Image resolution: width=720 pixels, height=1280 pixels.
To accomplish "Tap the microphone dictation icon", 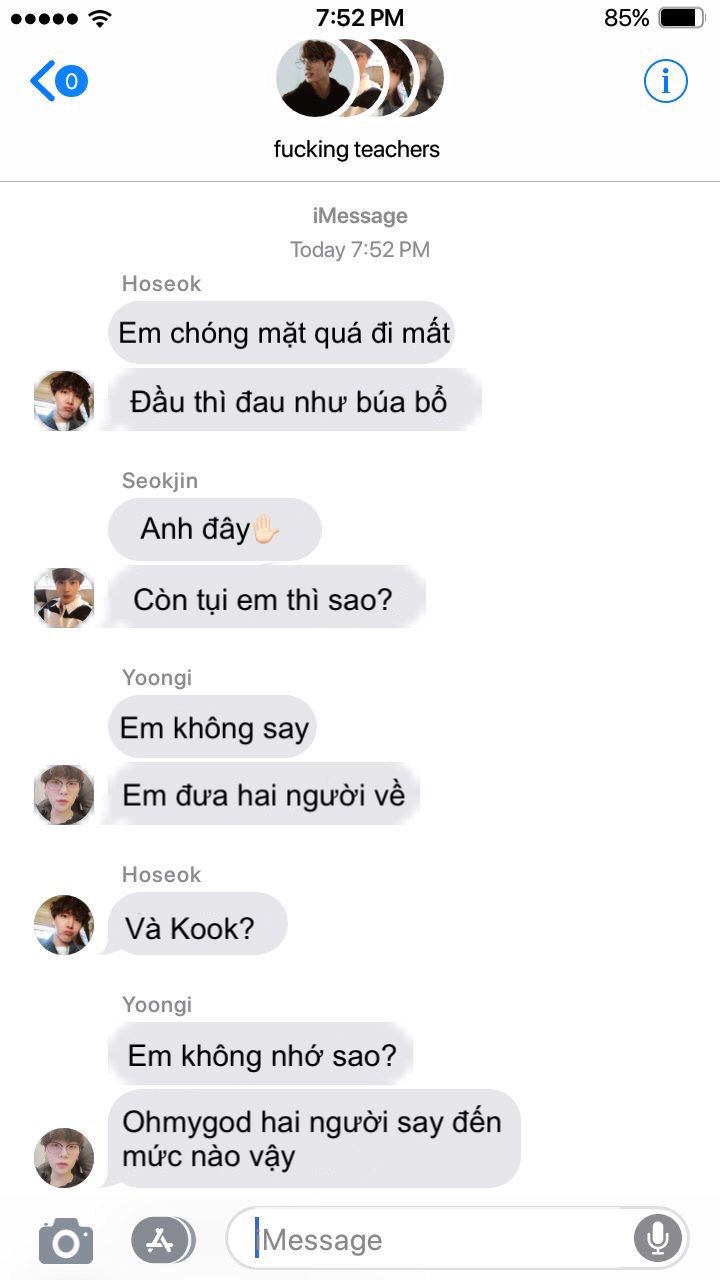I will click(x=657, y=1239).
